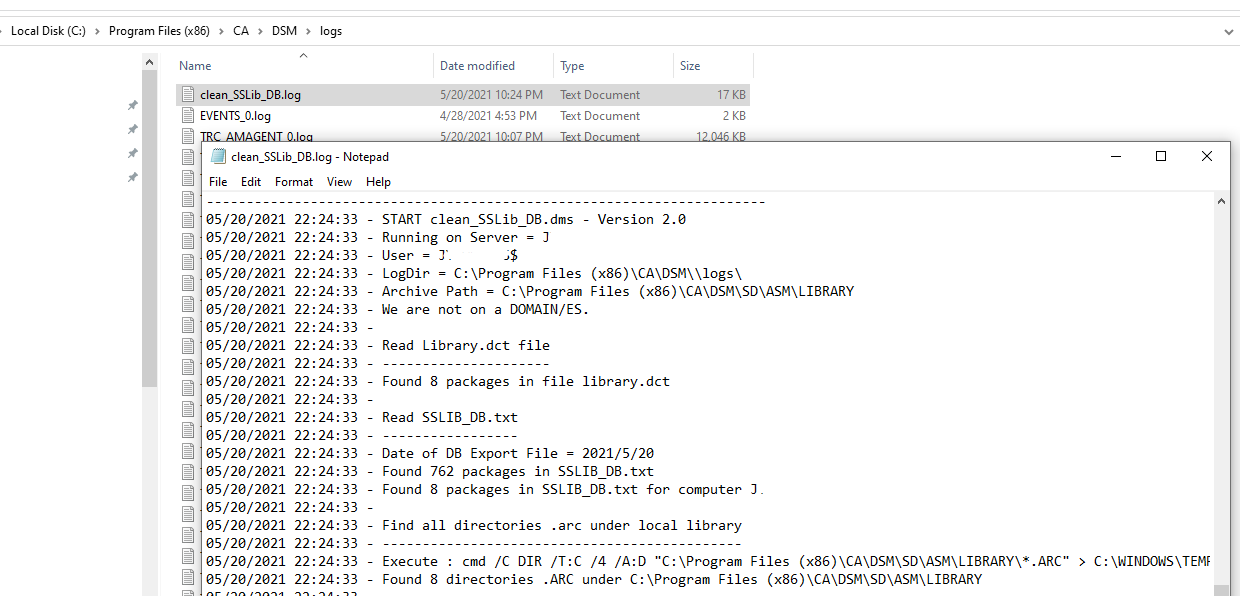This screenshot has width=1240, height=604.
Task: Open Notepad's Help menu
Action: click(x=378, y=182)
